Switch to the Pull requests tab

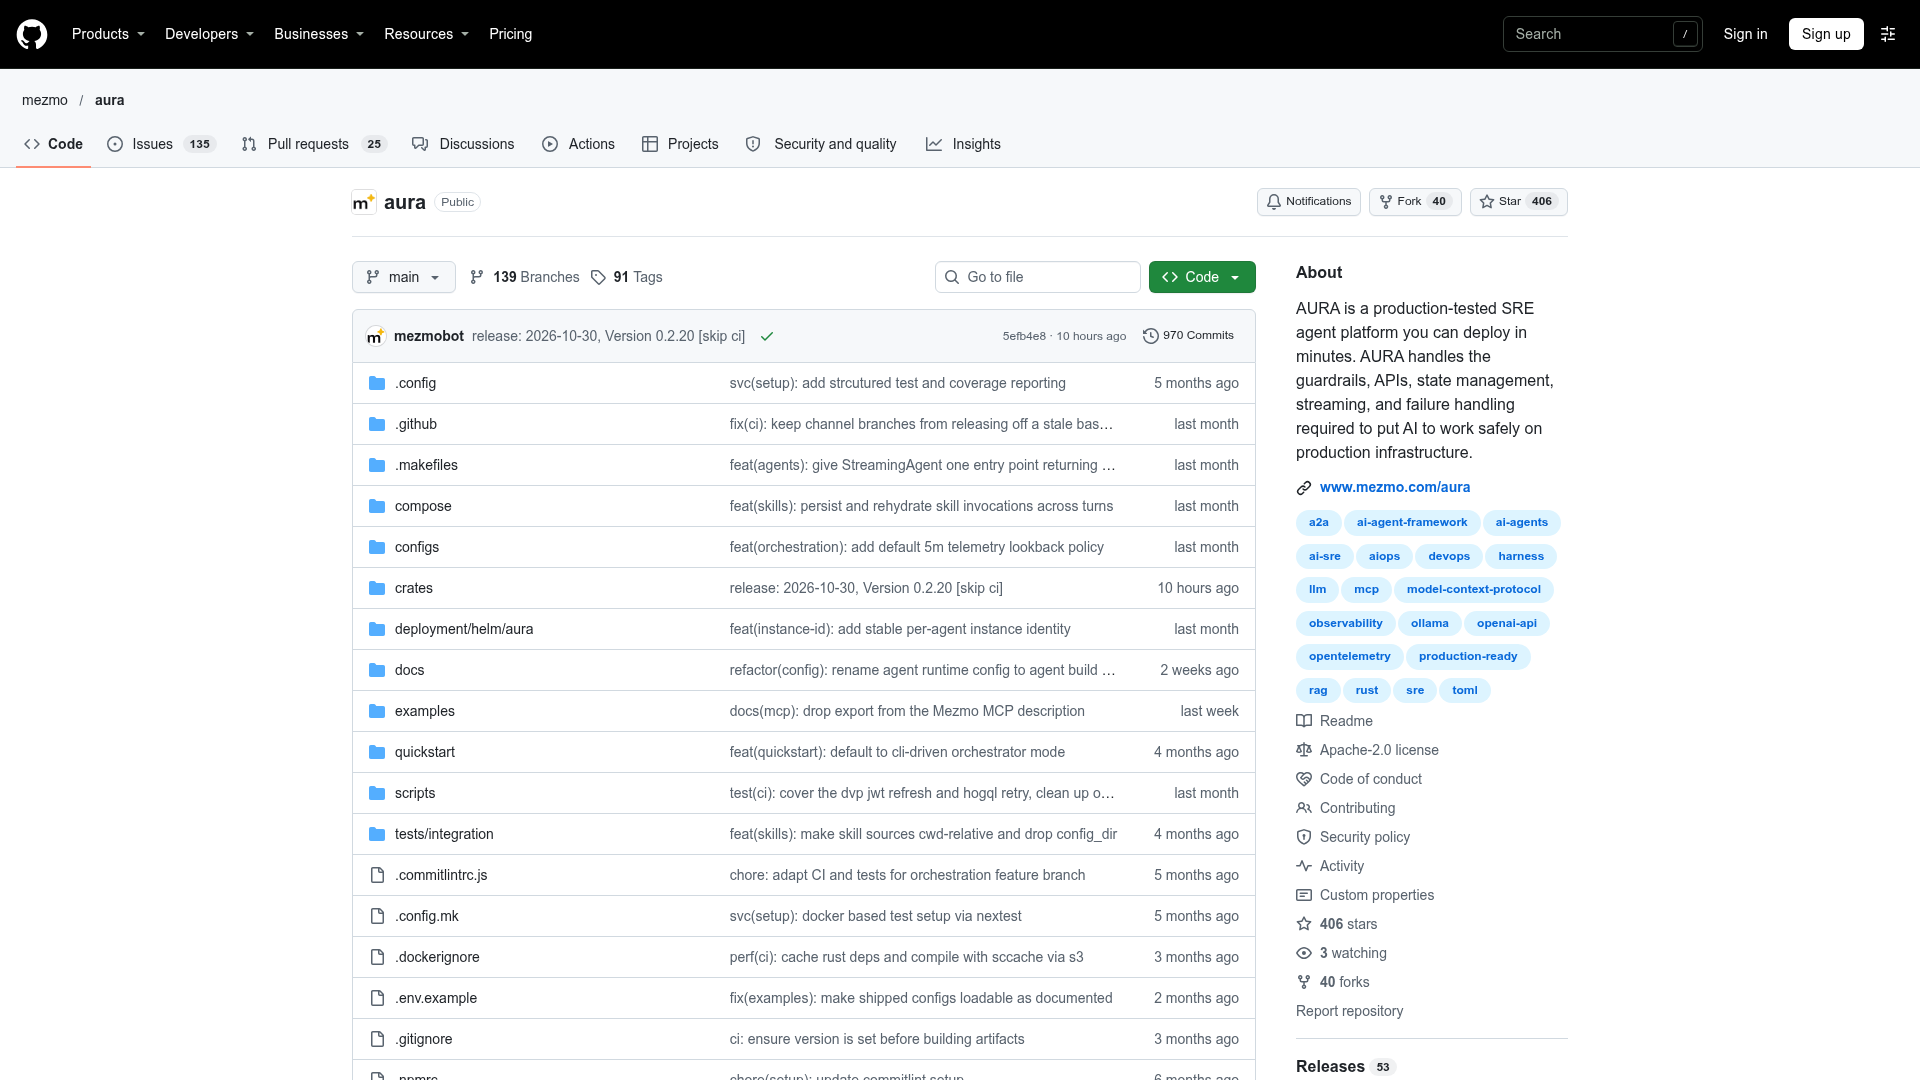(314, 144)
